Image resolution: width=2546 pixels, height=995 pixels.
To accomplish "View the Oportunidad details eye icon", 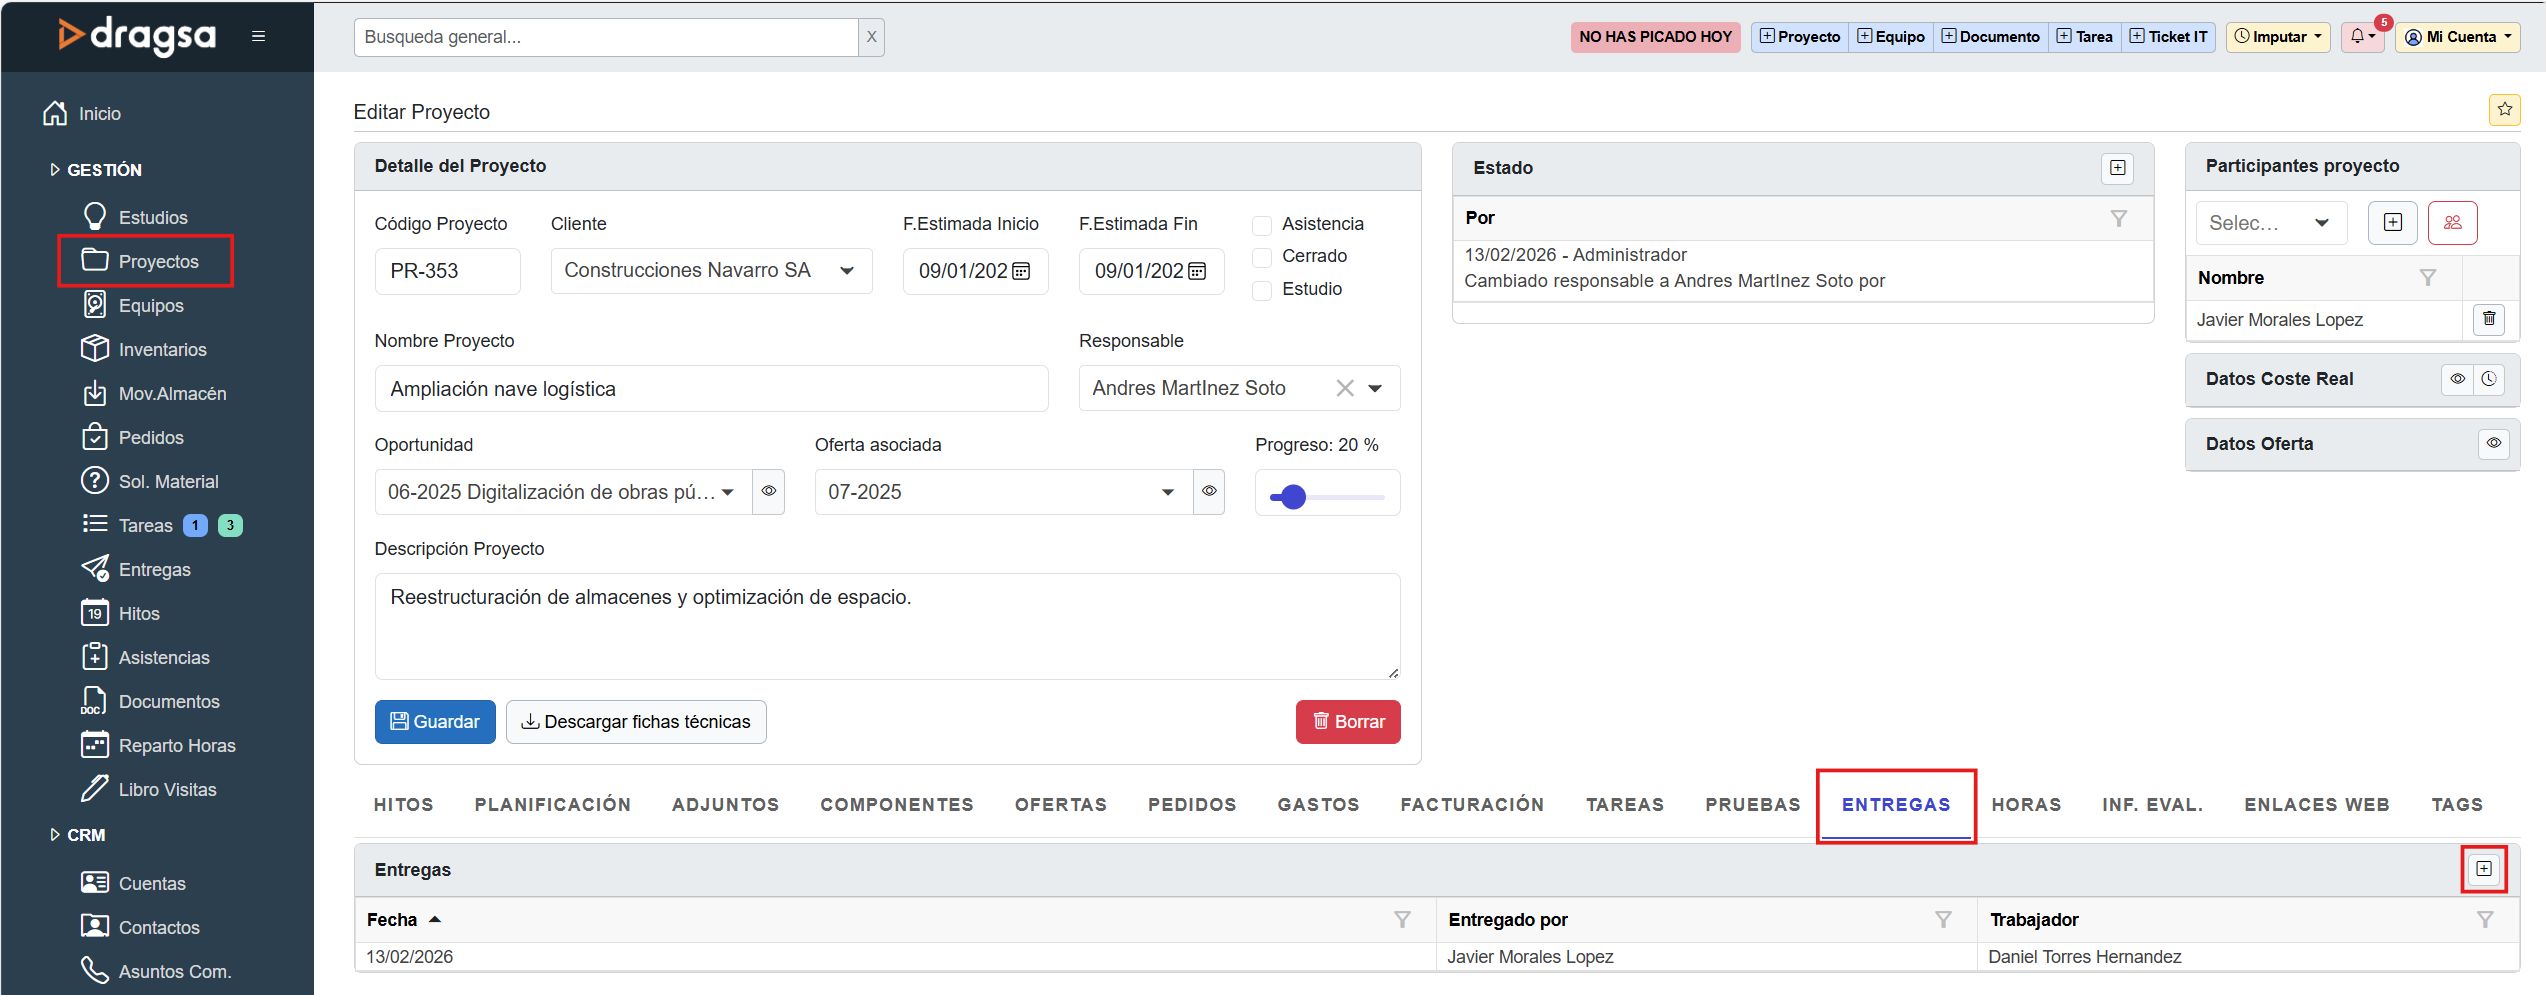I will point(768,492).
